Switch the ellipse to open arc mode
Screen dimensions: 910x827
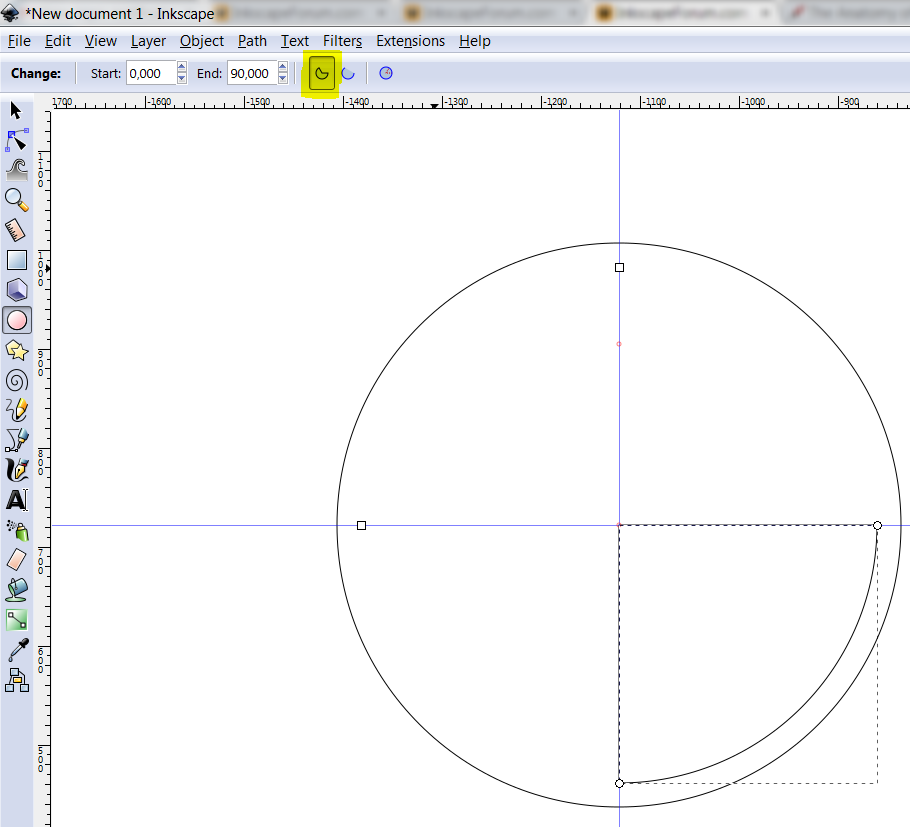click(x=350, y=72)
